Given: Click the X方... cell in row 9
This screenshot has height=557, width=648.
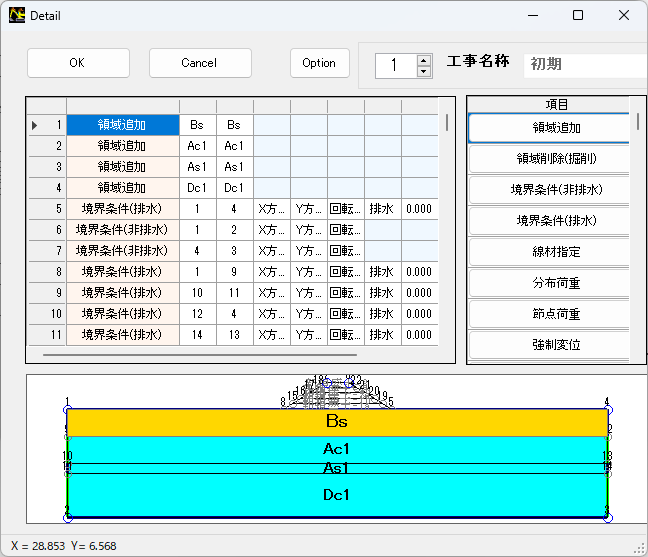Looking at the screenshot, I should 272,293.
